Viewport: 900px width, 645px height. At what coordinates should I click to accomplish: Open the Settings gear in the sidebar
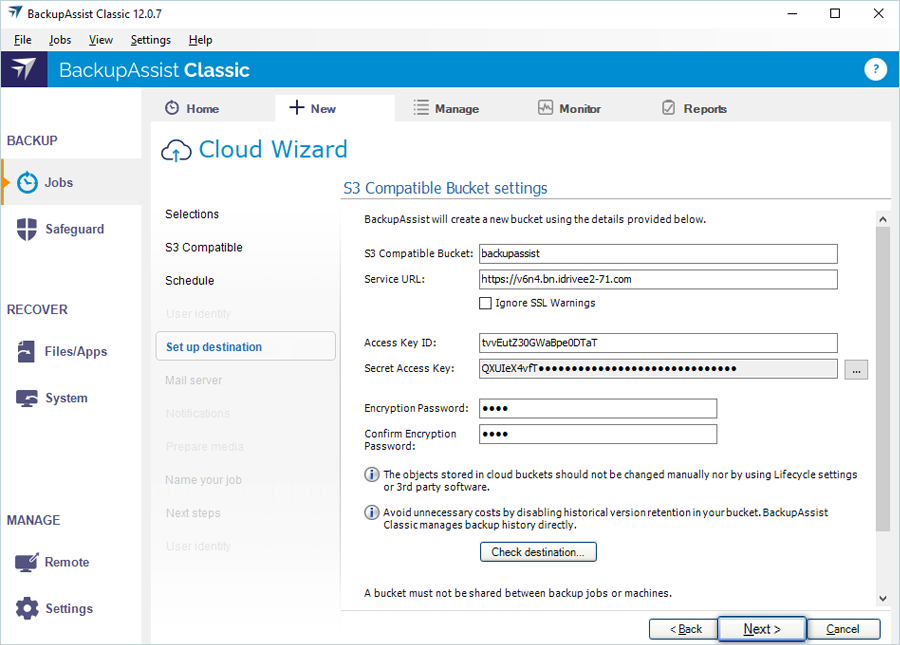pos(55,608)
